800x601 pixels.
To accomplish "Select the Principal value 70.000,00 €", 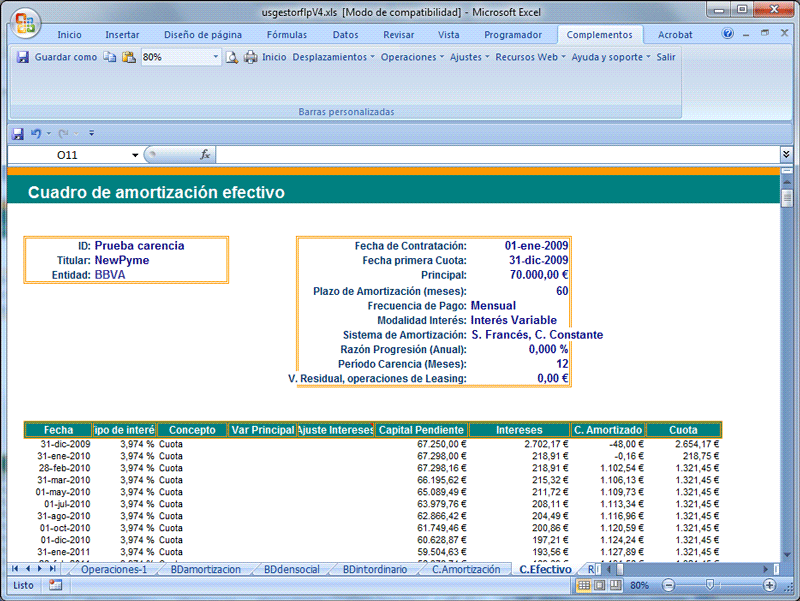I will click(539, 275).
